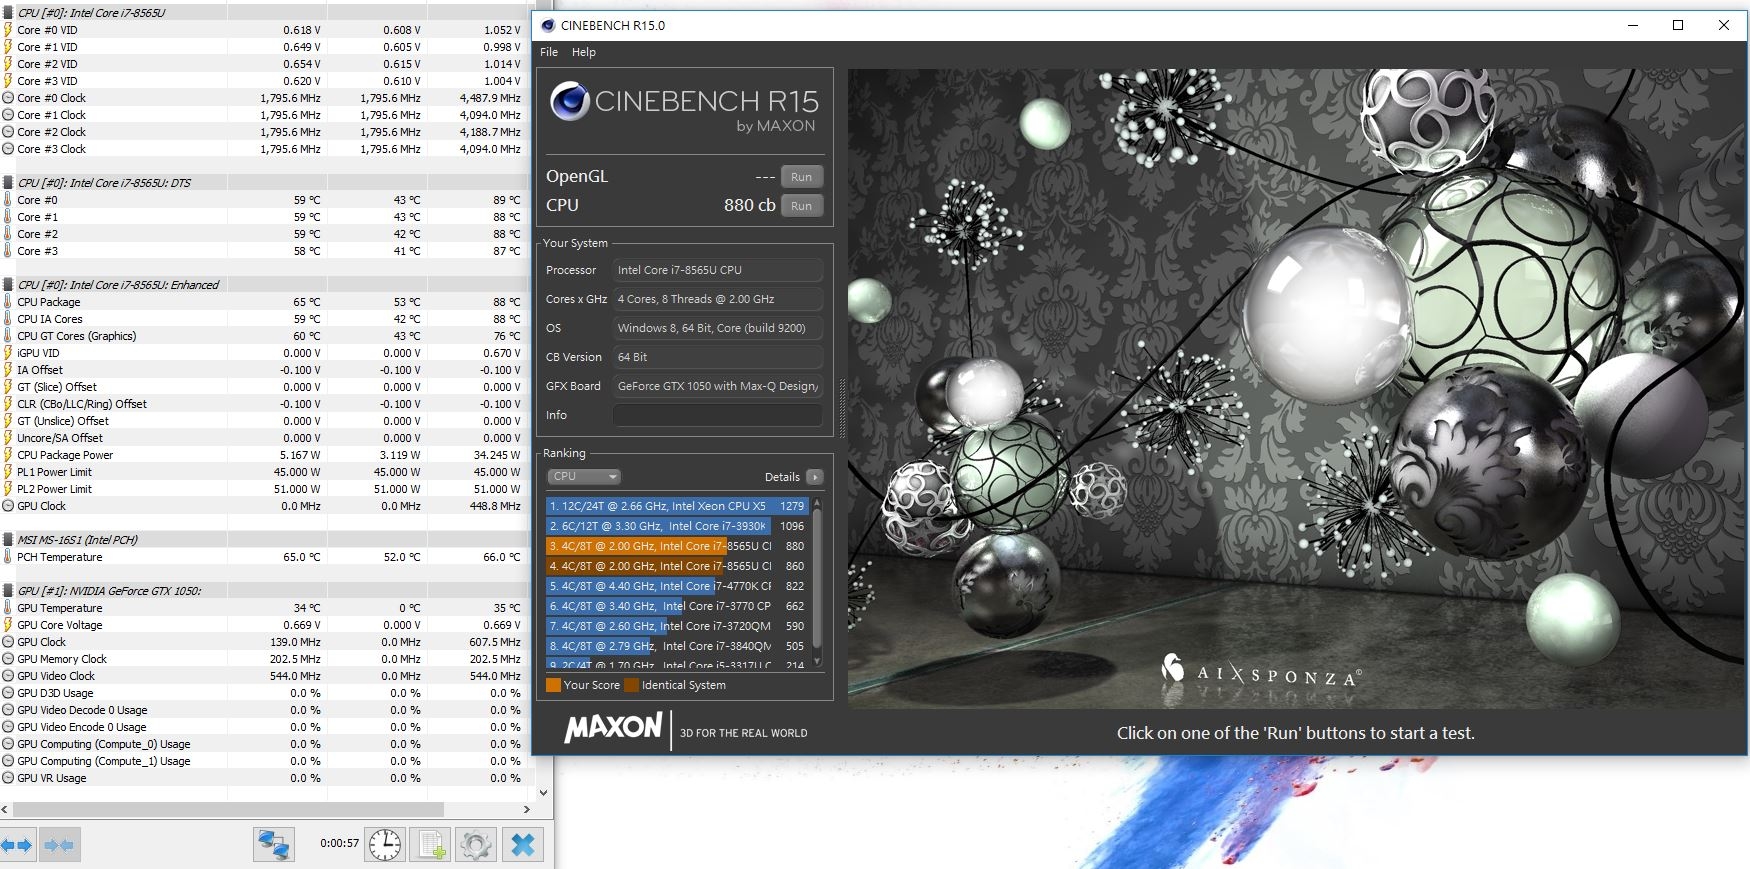This screenshot has width=1750, height=869.
Task: Select the GPU Core Voltage row
Action: [x=264, y=625]
